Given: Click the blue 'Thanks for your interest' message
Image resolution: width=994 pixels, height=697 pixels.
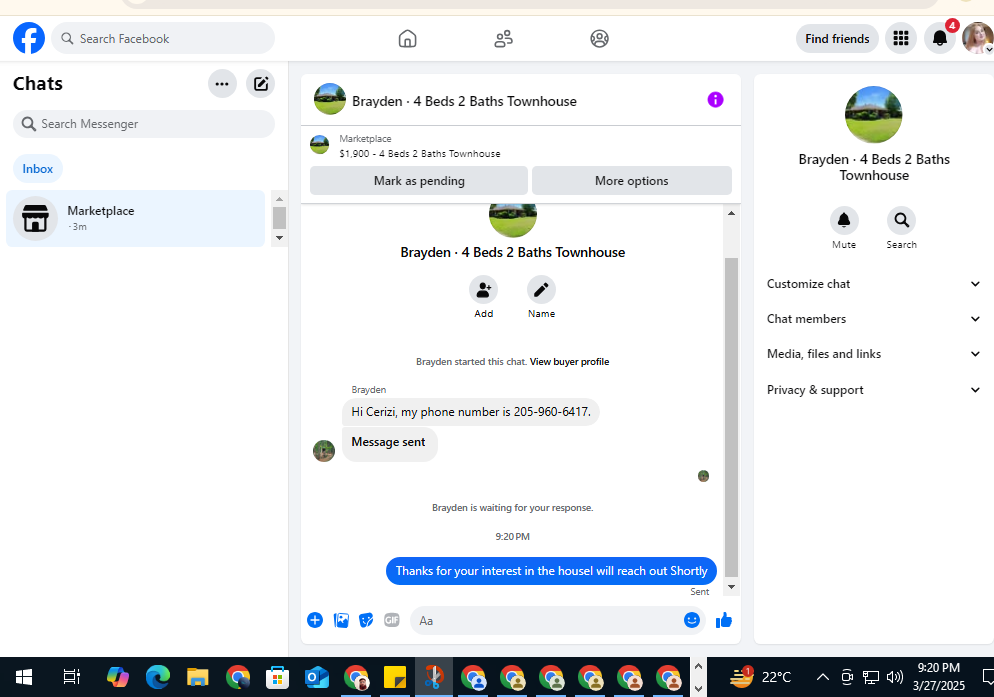Looking at the screenshot, I should (551, 571).
